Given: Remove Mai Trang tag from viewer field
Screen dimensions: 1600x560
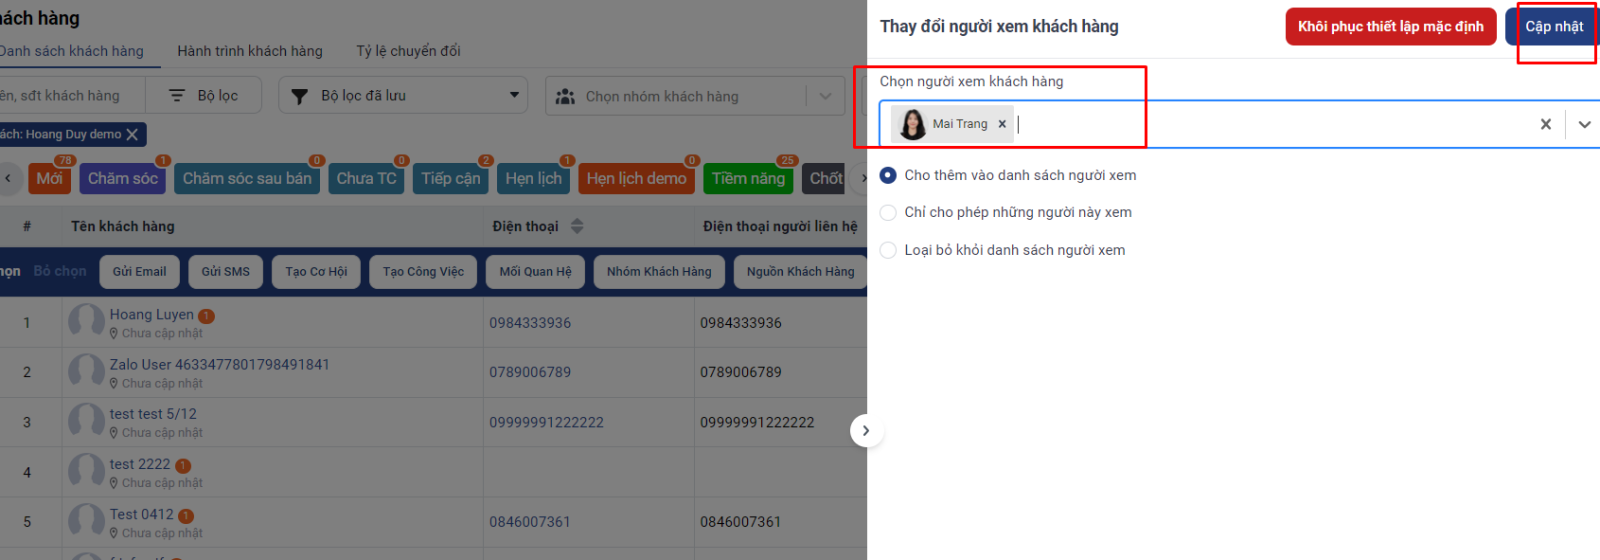Looking at the screenshot, I should coord(1002,124).
